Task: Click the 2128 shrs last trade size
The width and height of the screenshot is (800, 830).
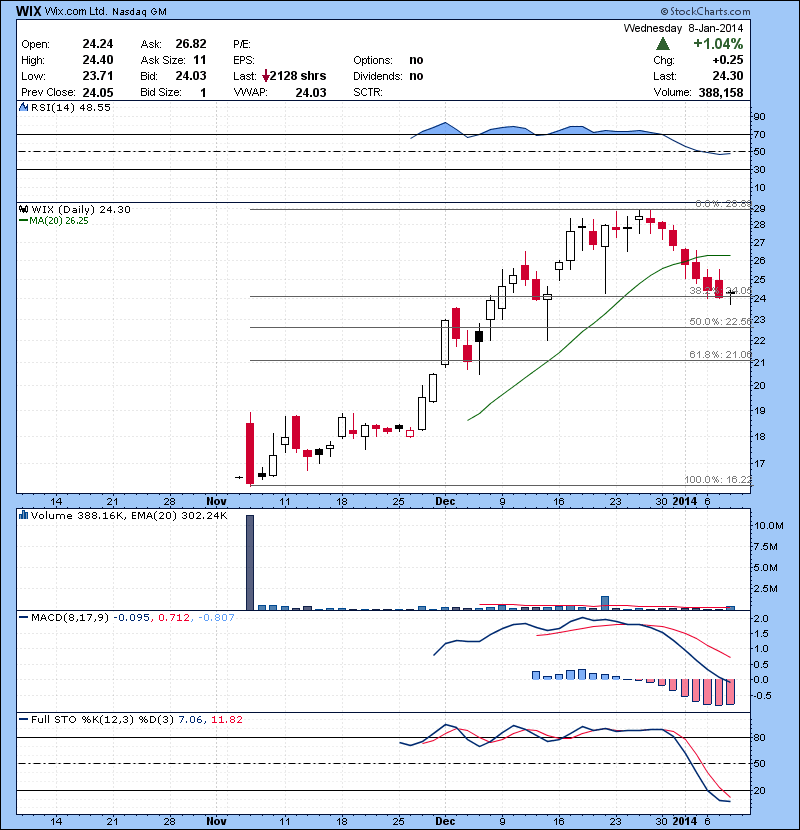Action: [x=298, y=76]
